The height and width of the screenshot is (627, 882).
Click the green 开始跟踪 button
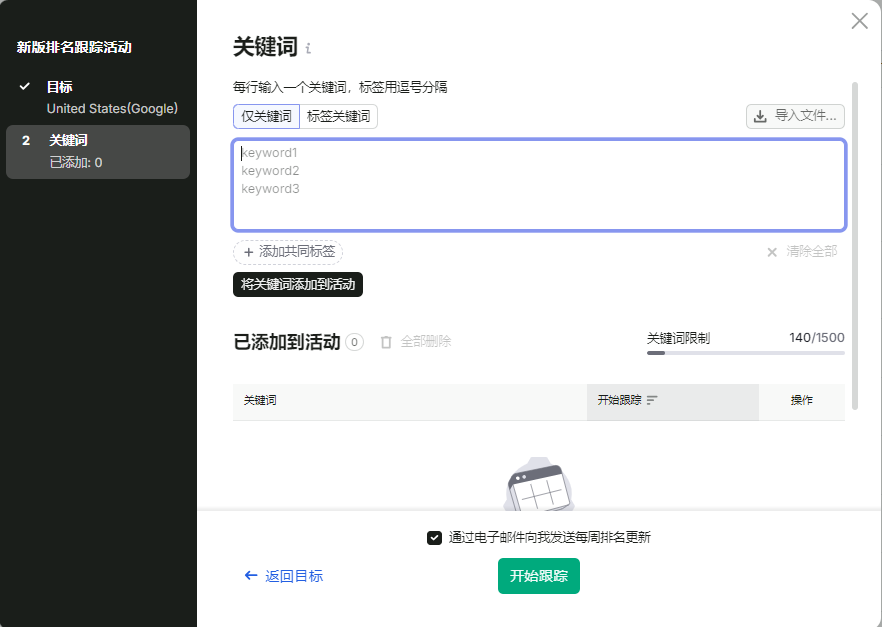point(538,576)
